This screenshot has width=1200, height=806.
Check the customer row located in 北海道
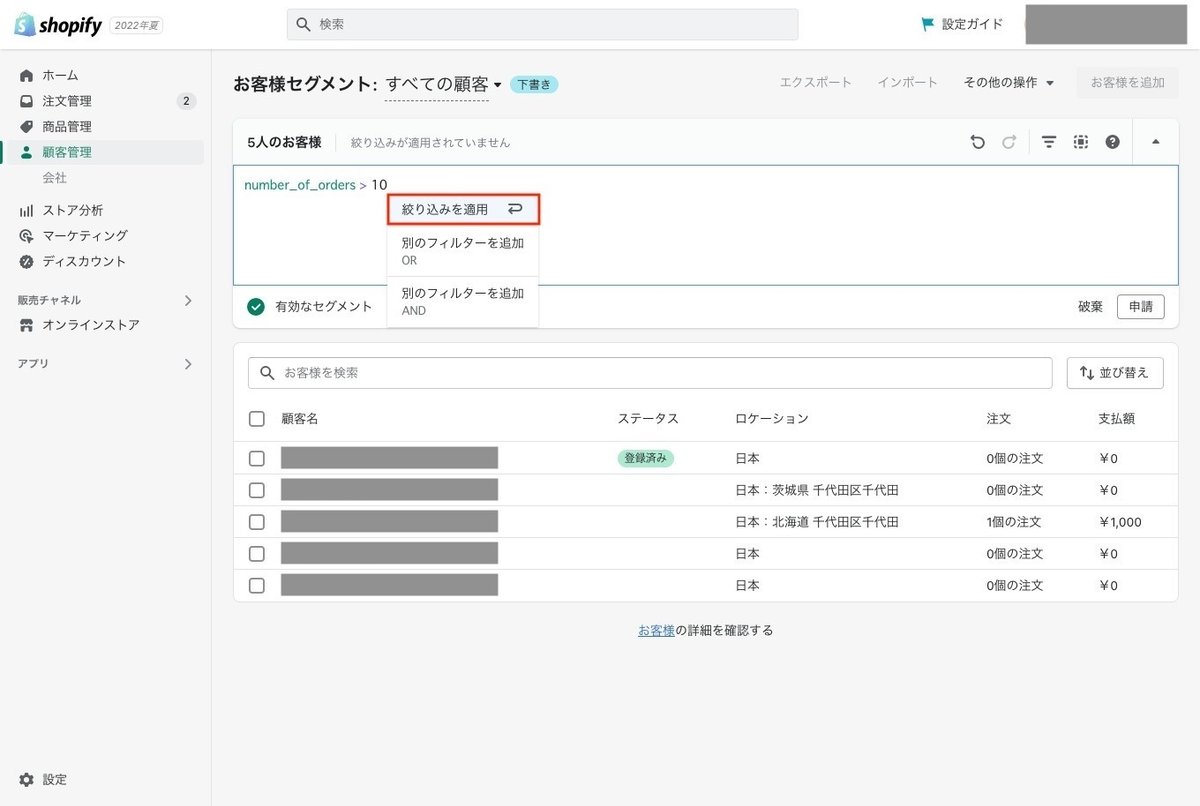click(257, 522)
